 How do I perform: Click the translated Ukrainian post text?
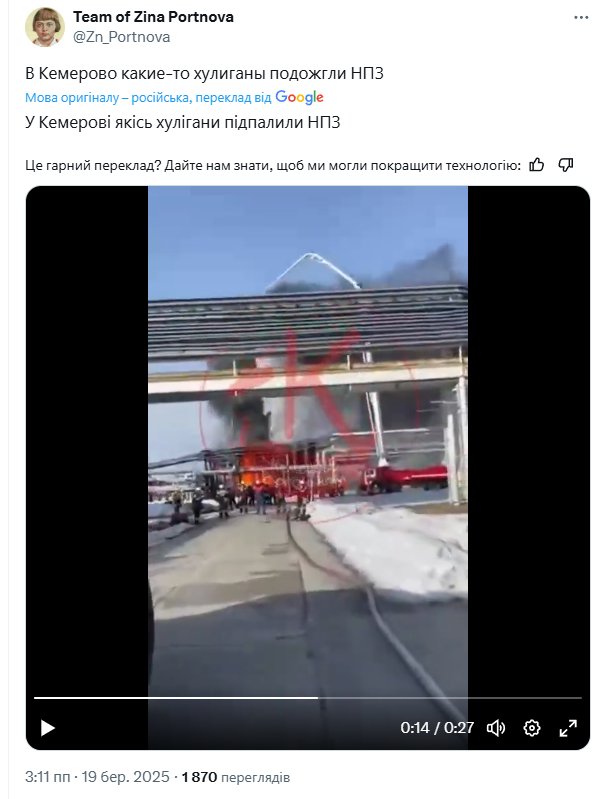(x=182, y=122)
